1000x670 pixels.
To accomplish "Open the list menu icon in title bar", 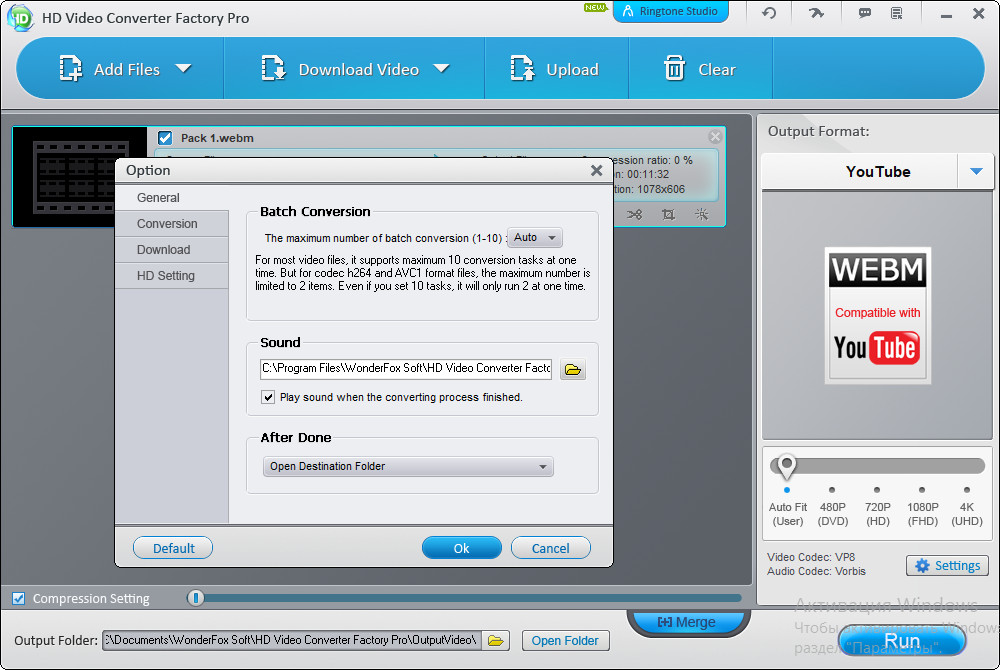I will click(x=897, y=13).
